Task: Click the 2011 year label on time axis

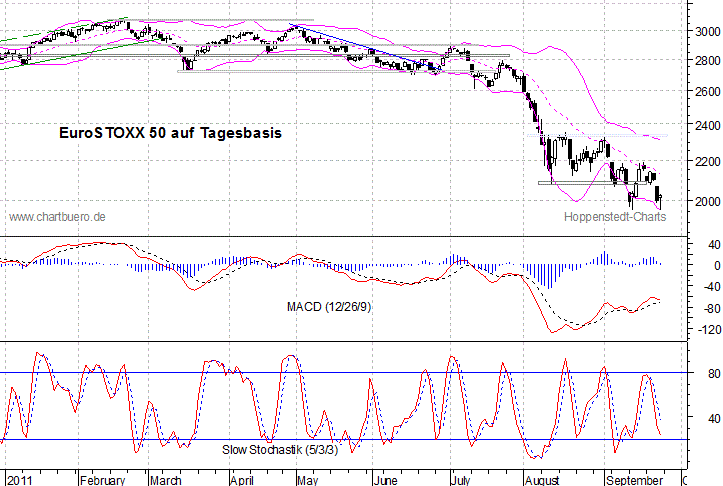Action: coord(20,480)
